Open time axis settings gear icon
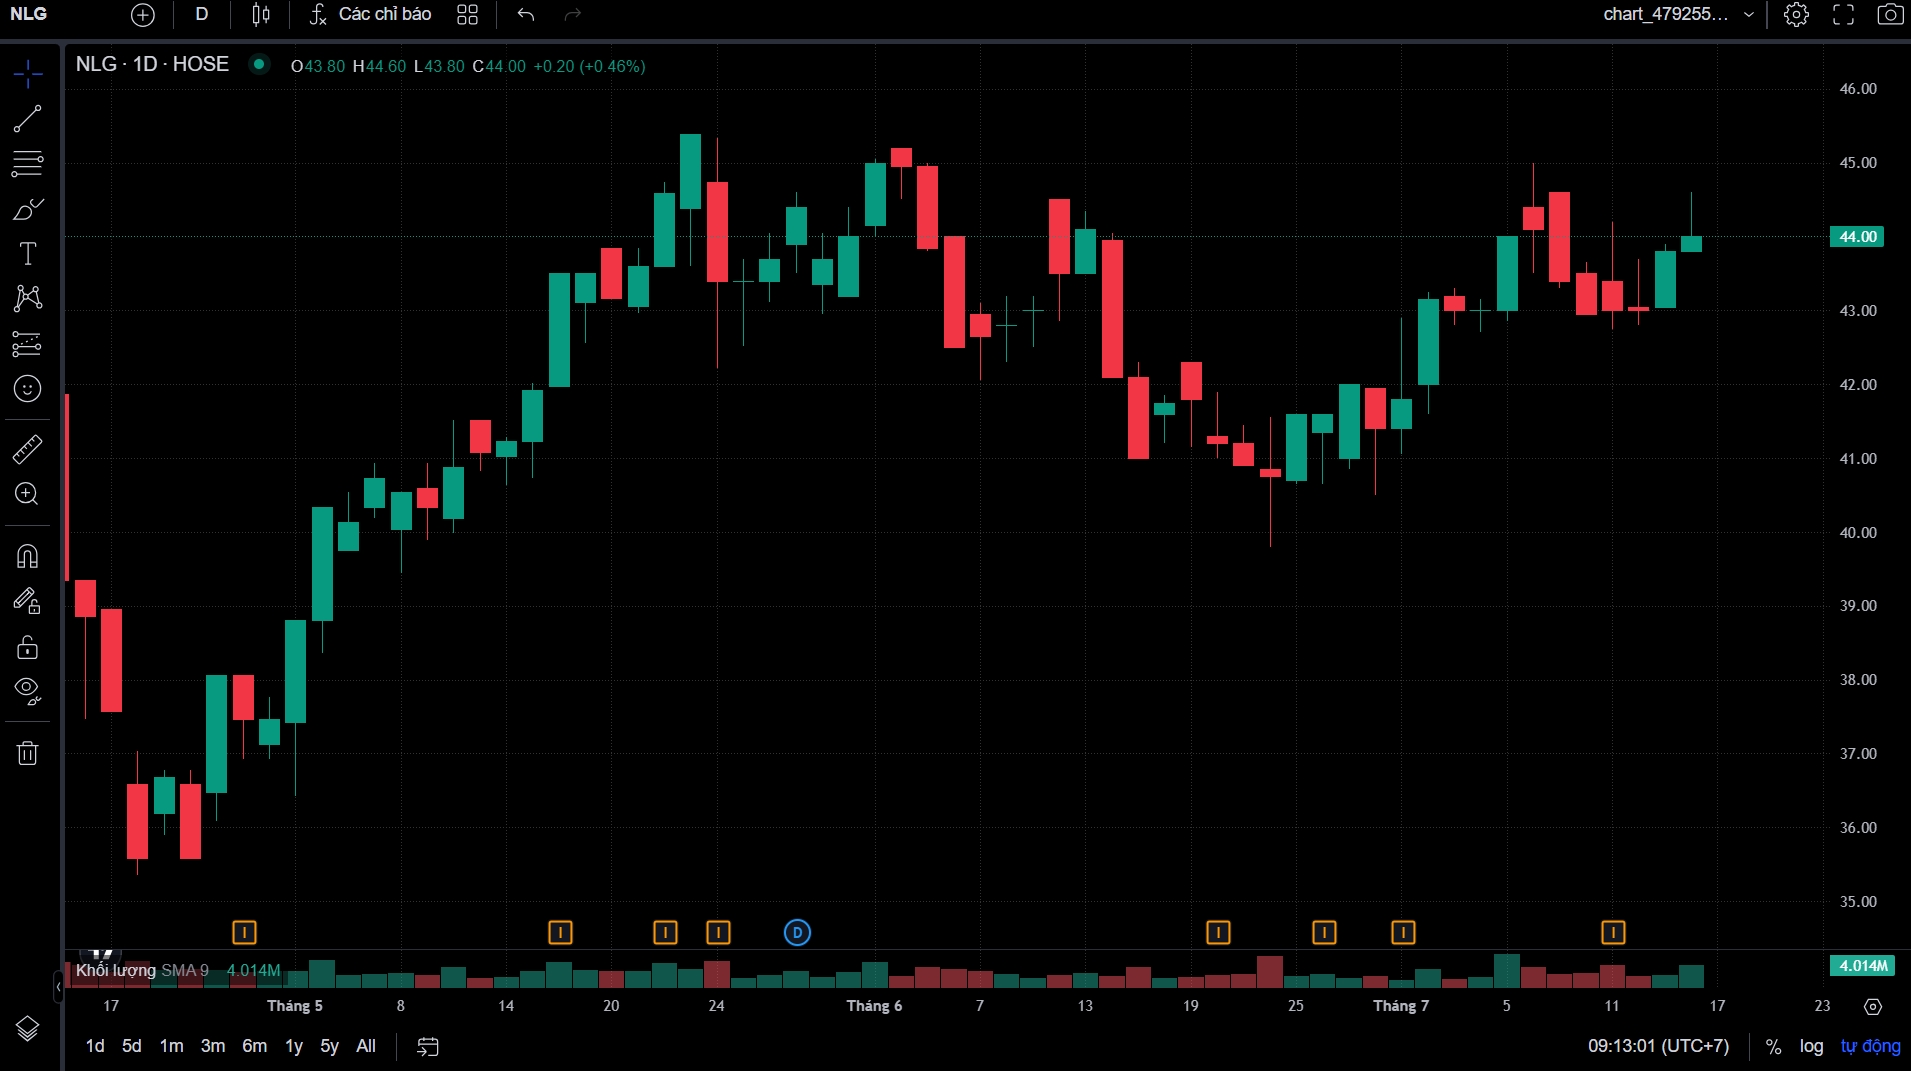The height and width of the screenshot is (1073, 1911). coord(1873,1007)
